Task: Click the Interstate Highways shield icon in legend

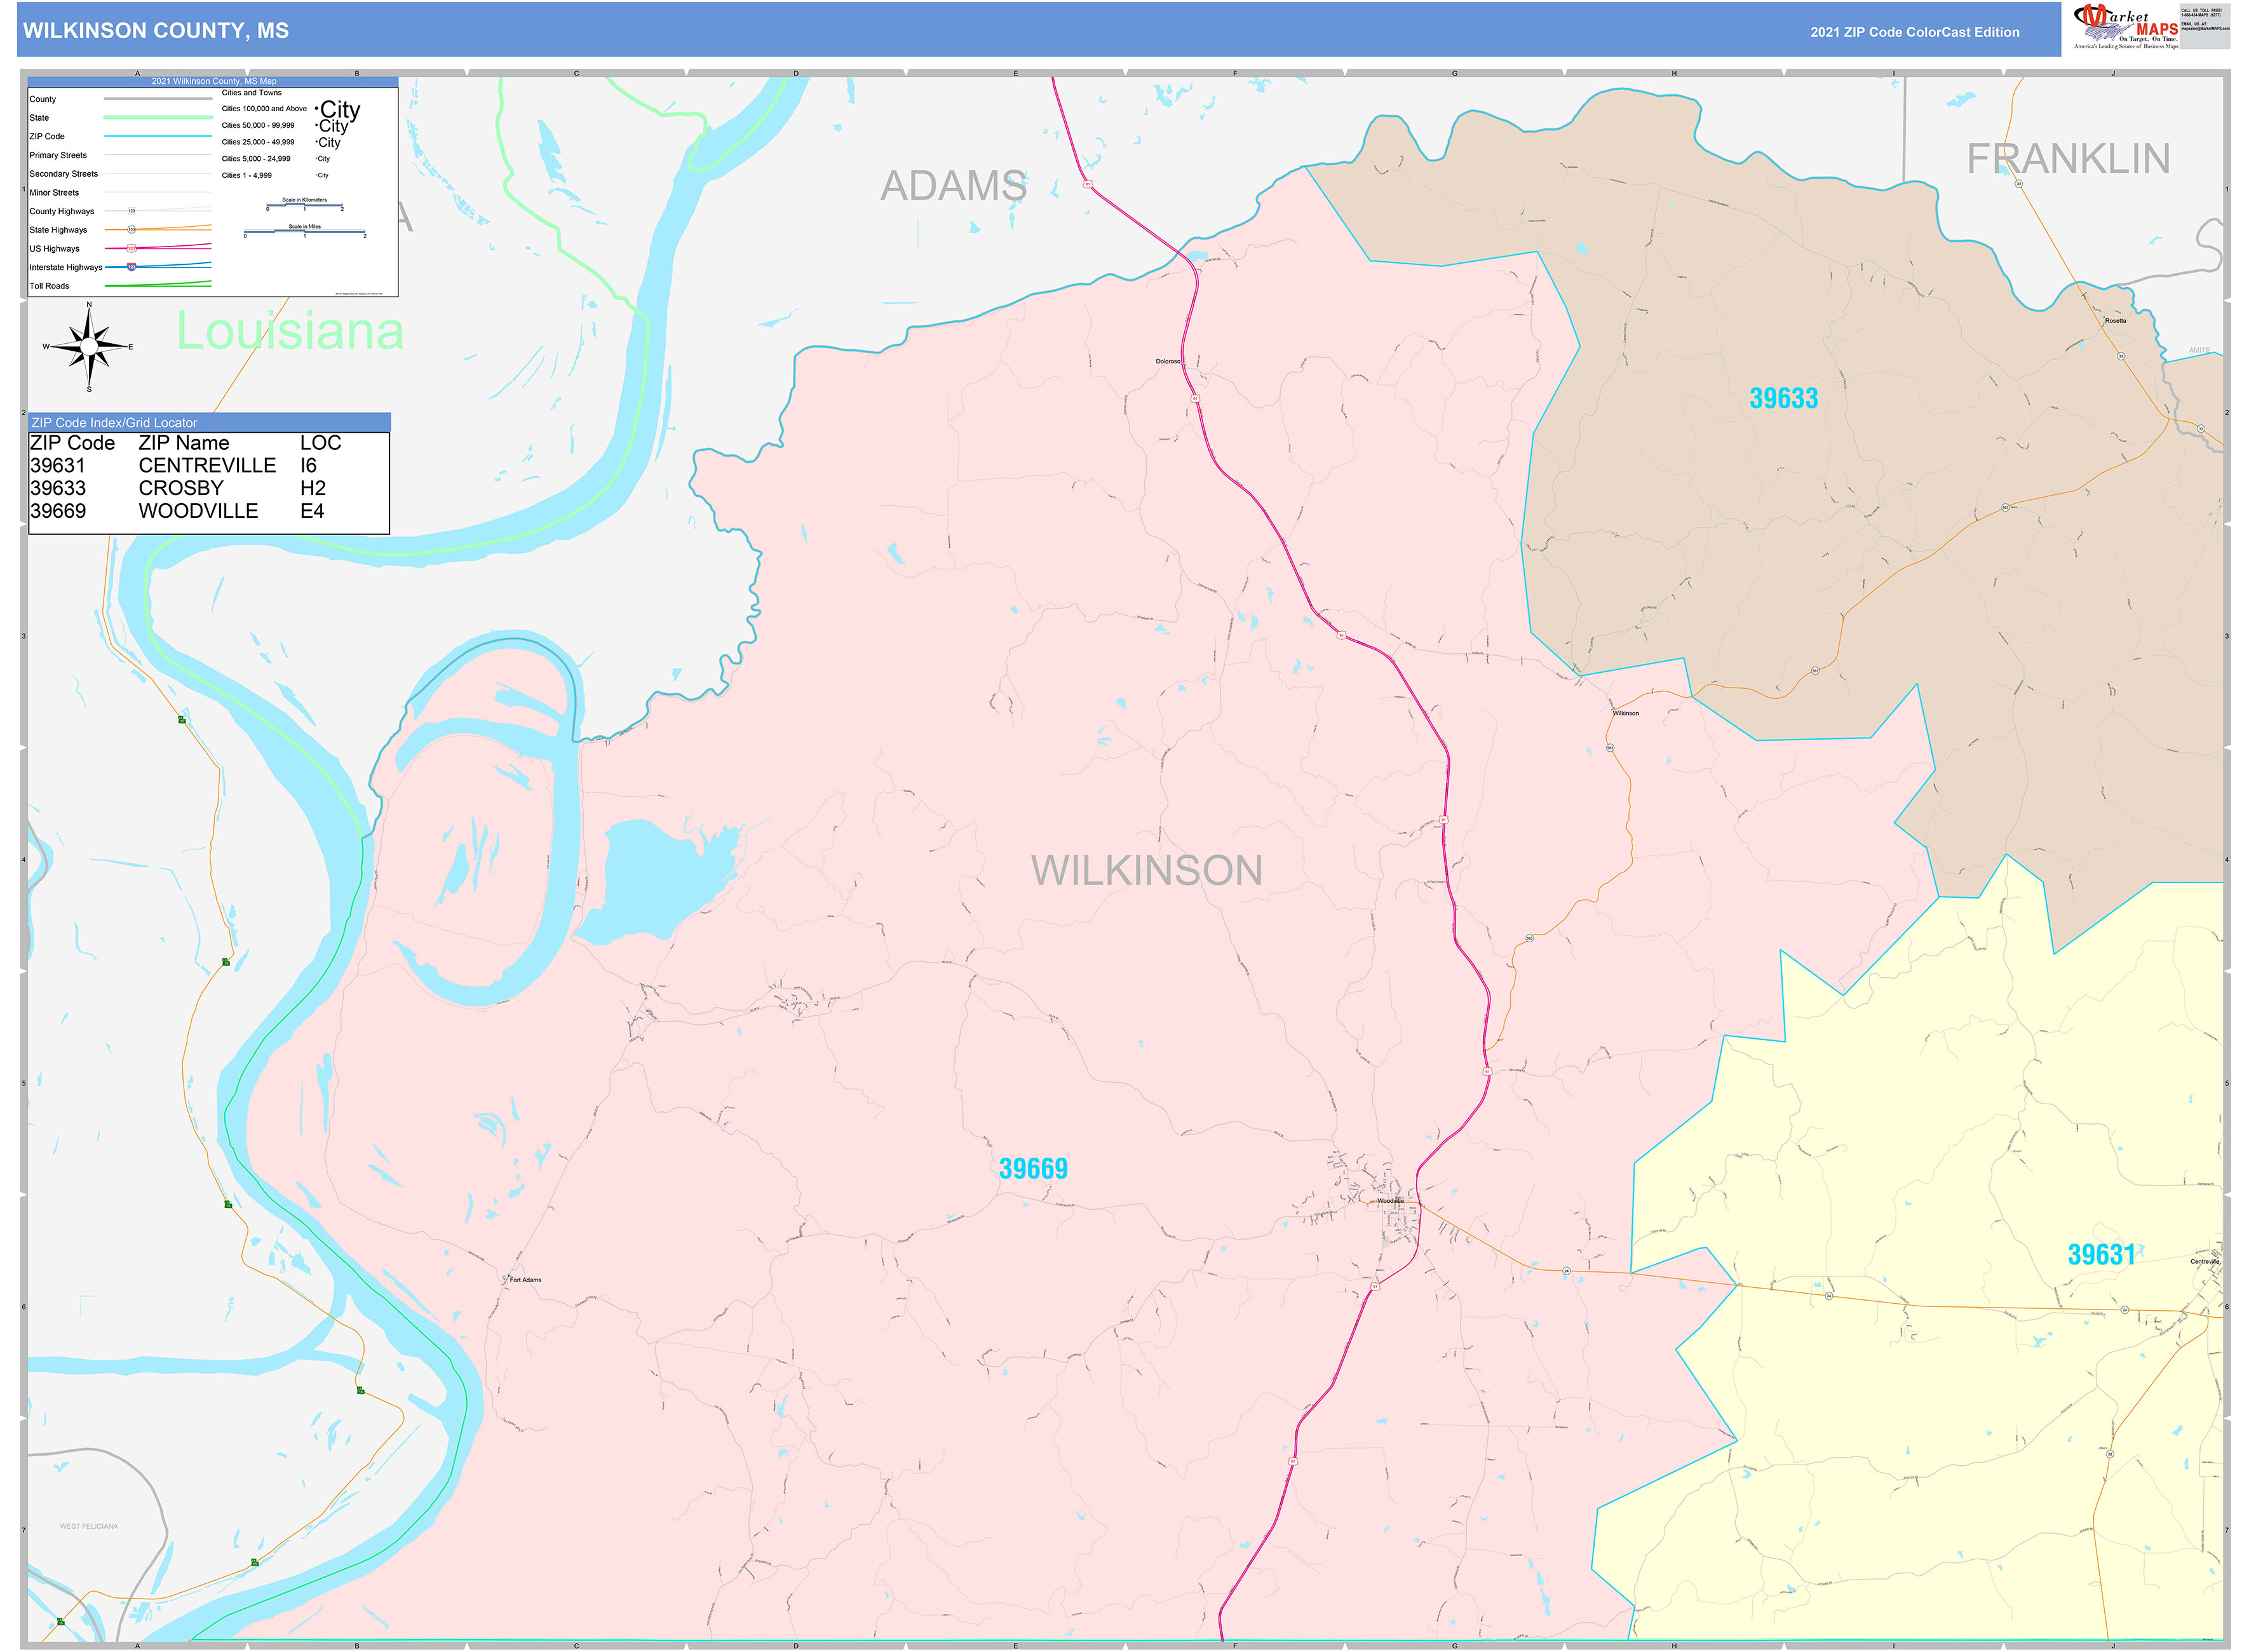Action: click(131, 267)
